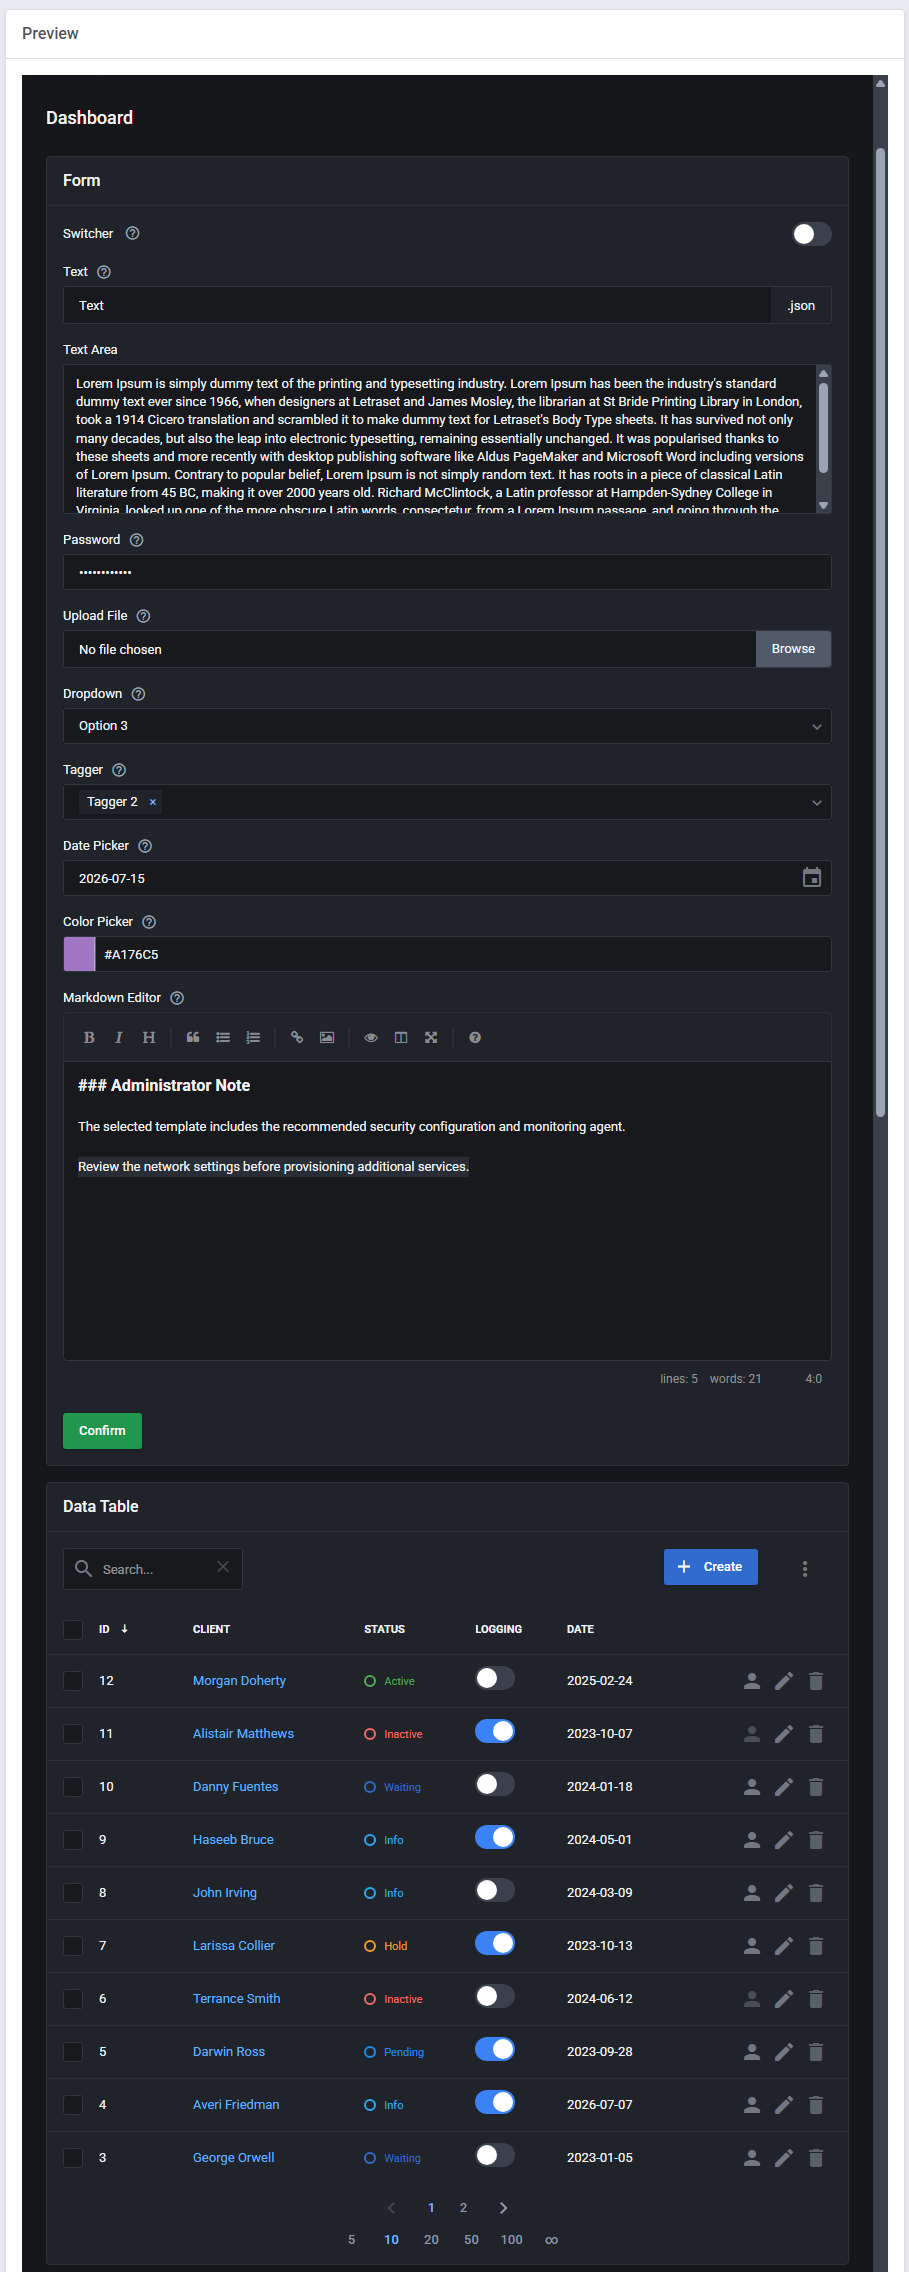Viewport: 909px width, 2272px height.
Task: Sort by ID column arrow
Action: (x=125, y=1629)
